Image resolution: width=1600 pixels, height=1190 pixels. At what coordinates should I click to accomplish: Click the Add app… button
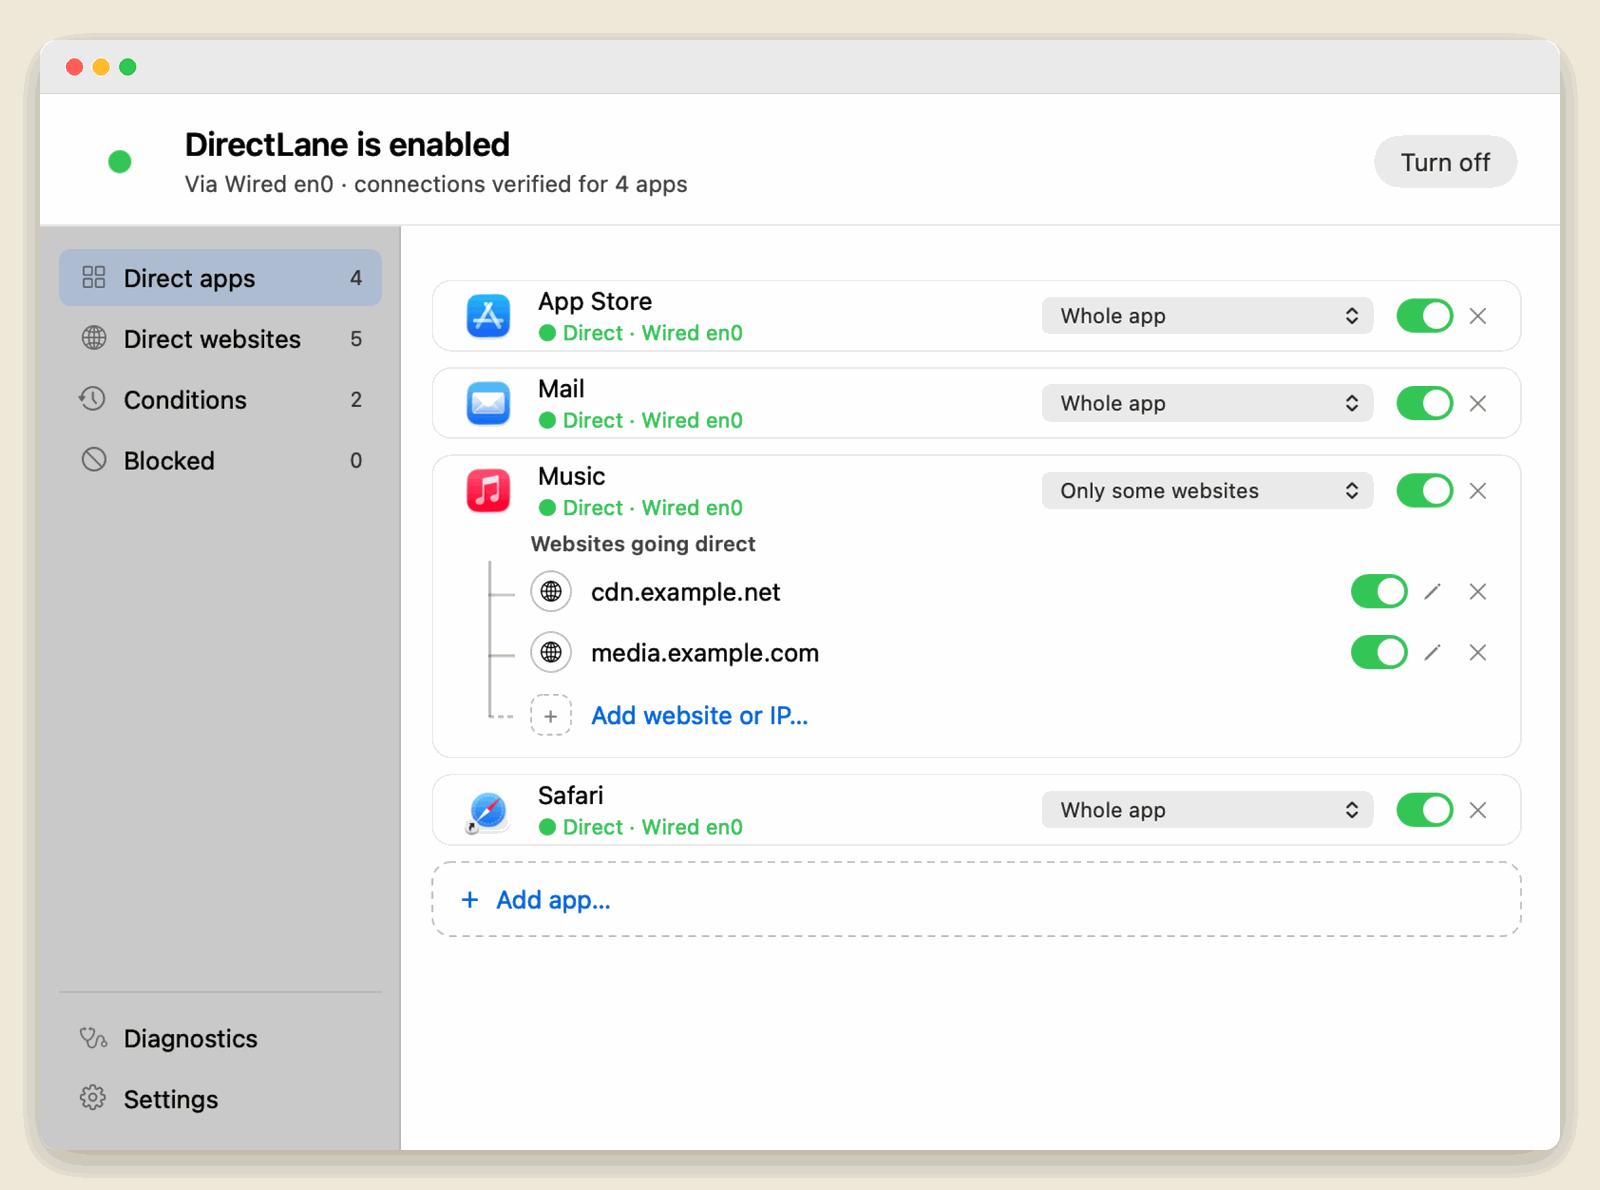[x=976, y=900]
